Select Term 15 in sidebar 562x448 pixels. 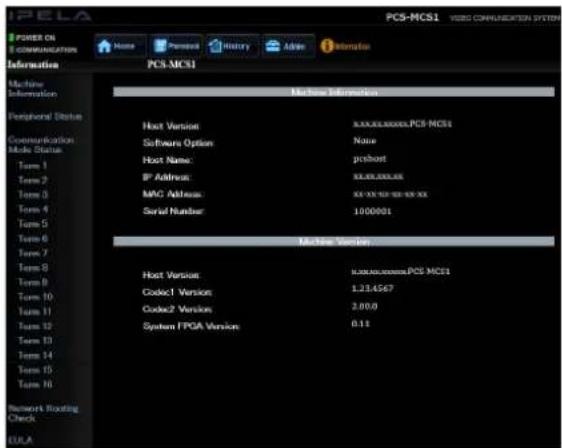35,370
